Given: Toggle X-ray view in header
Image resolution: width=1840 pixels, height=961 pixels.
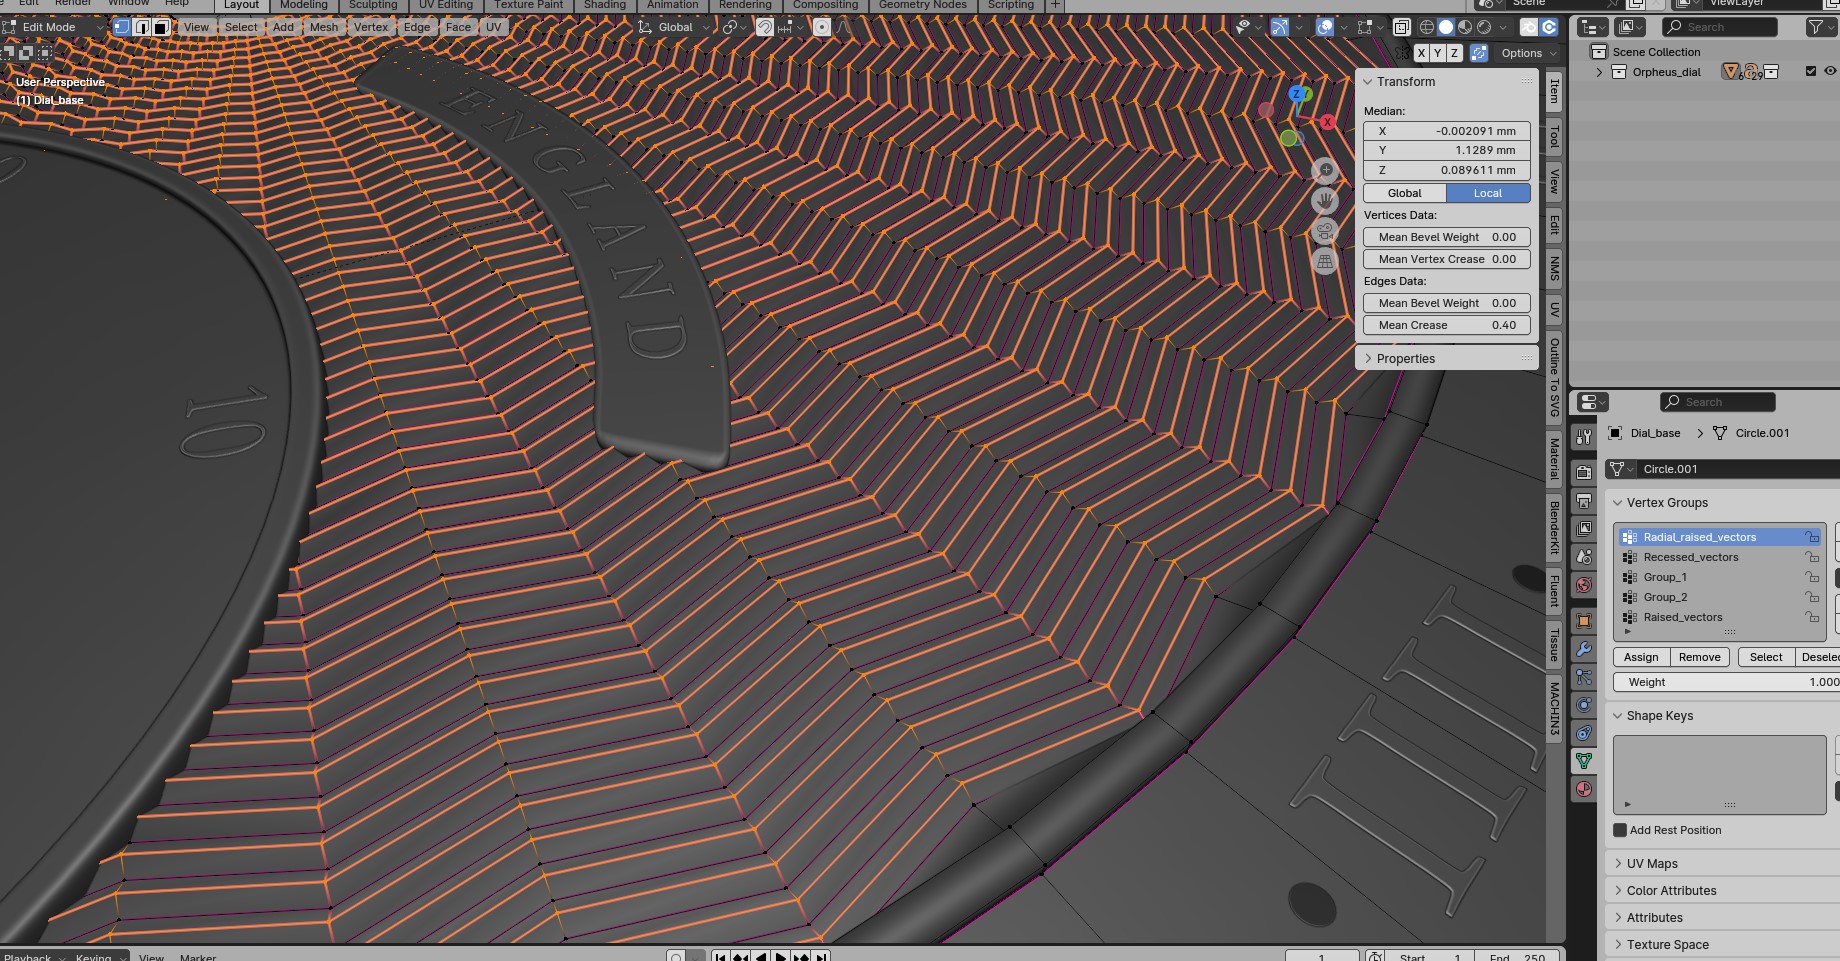Looking at the screenshot, I should tap(1402, 27).
